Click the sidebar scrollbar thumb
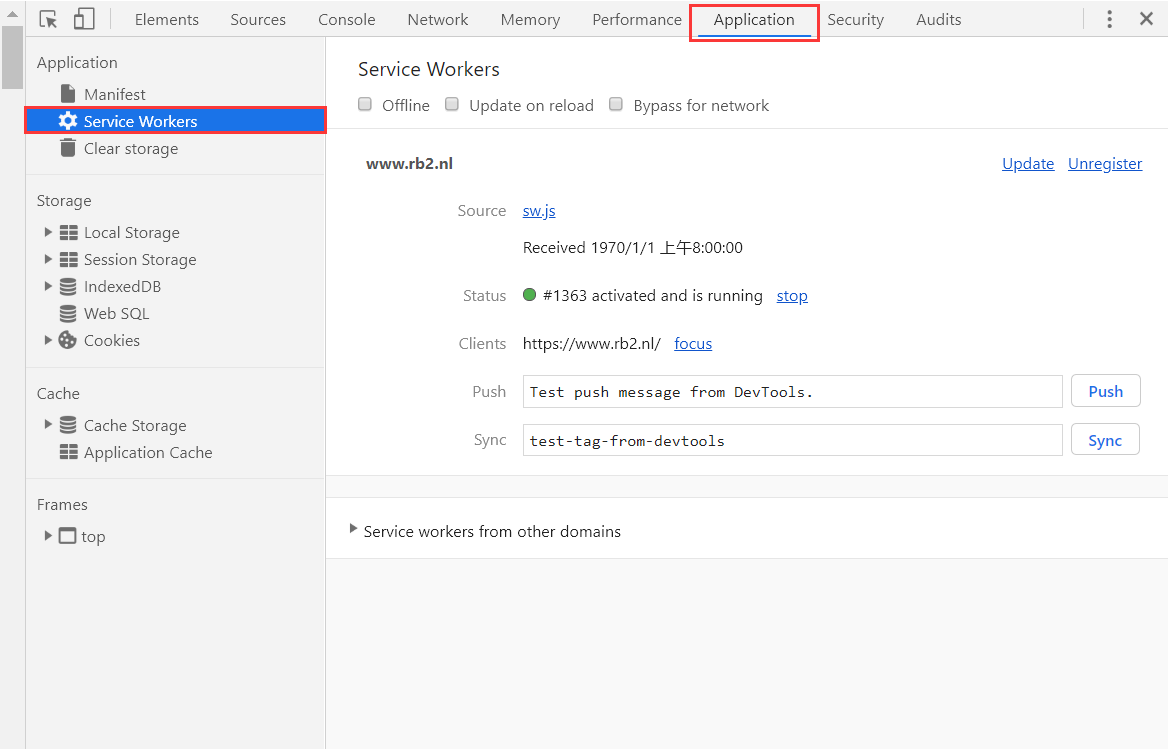1168x749 pixels. (12, 57)
